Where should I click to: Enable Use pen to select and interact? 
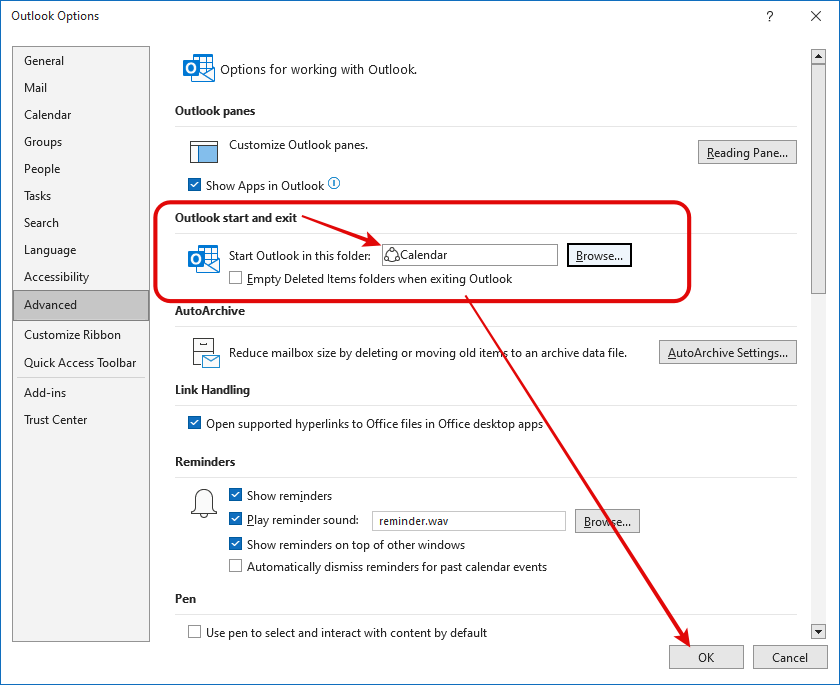pos(194,631)
